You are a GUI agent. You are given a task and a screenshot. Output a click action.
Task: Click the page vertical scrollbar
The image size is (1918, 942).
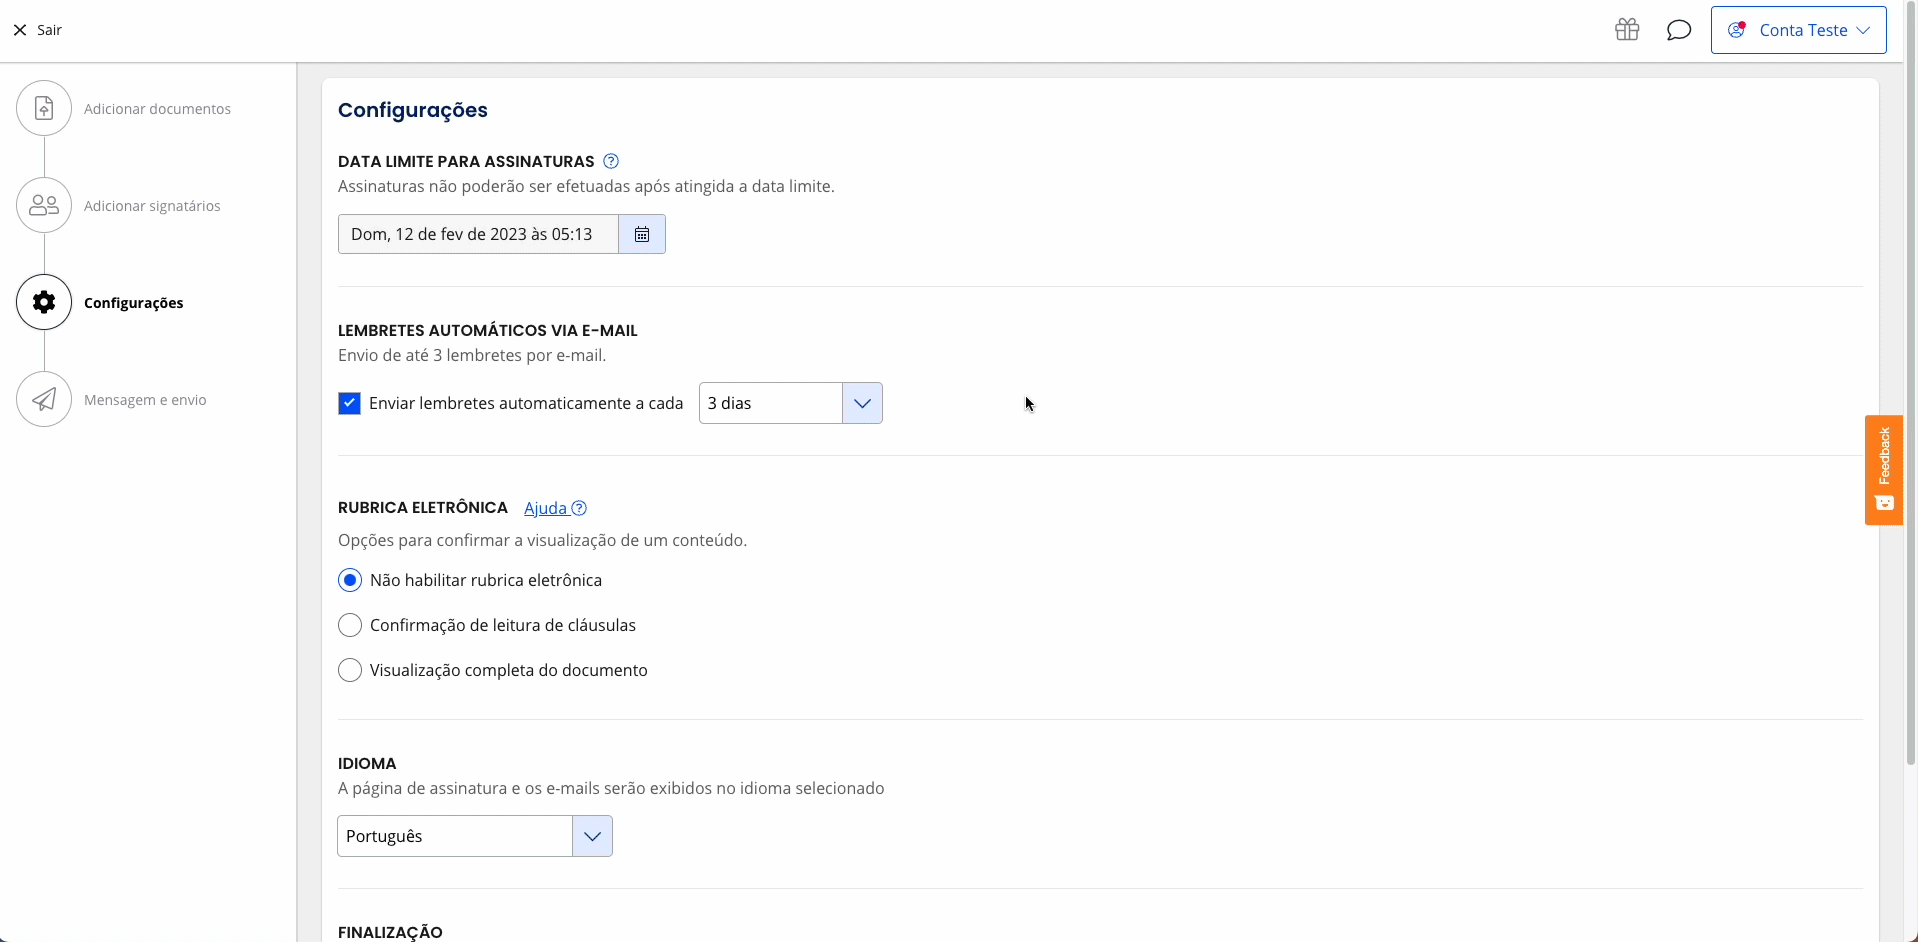(x=1911, y=385)
